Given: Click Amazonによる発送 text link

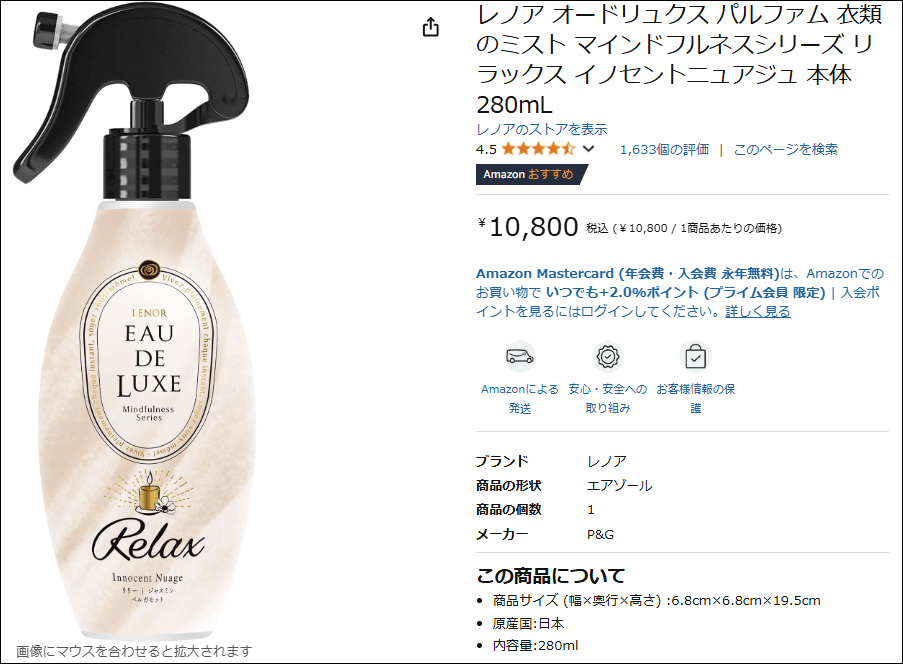Looking at the screenshot, I should pos(520,399).
